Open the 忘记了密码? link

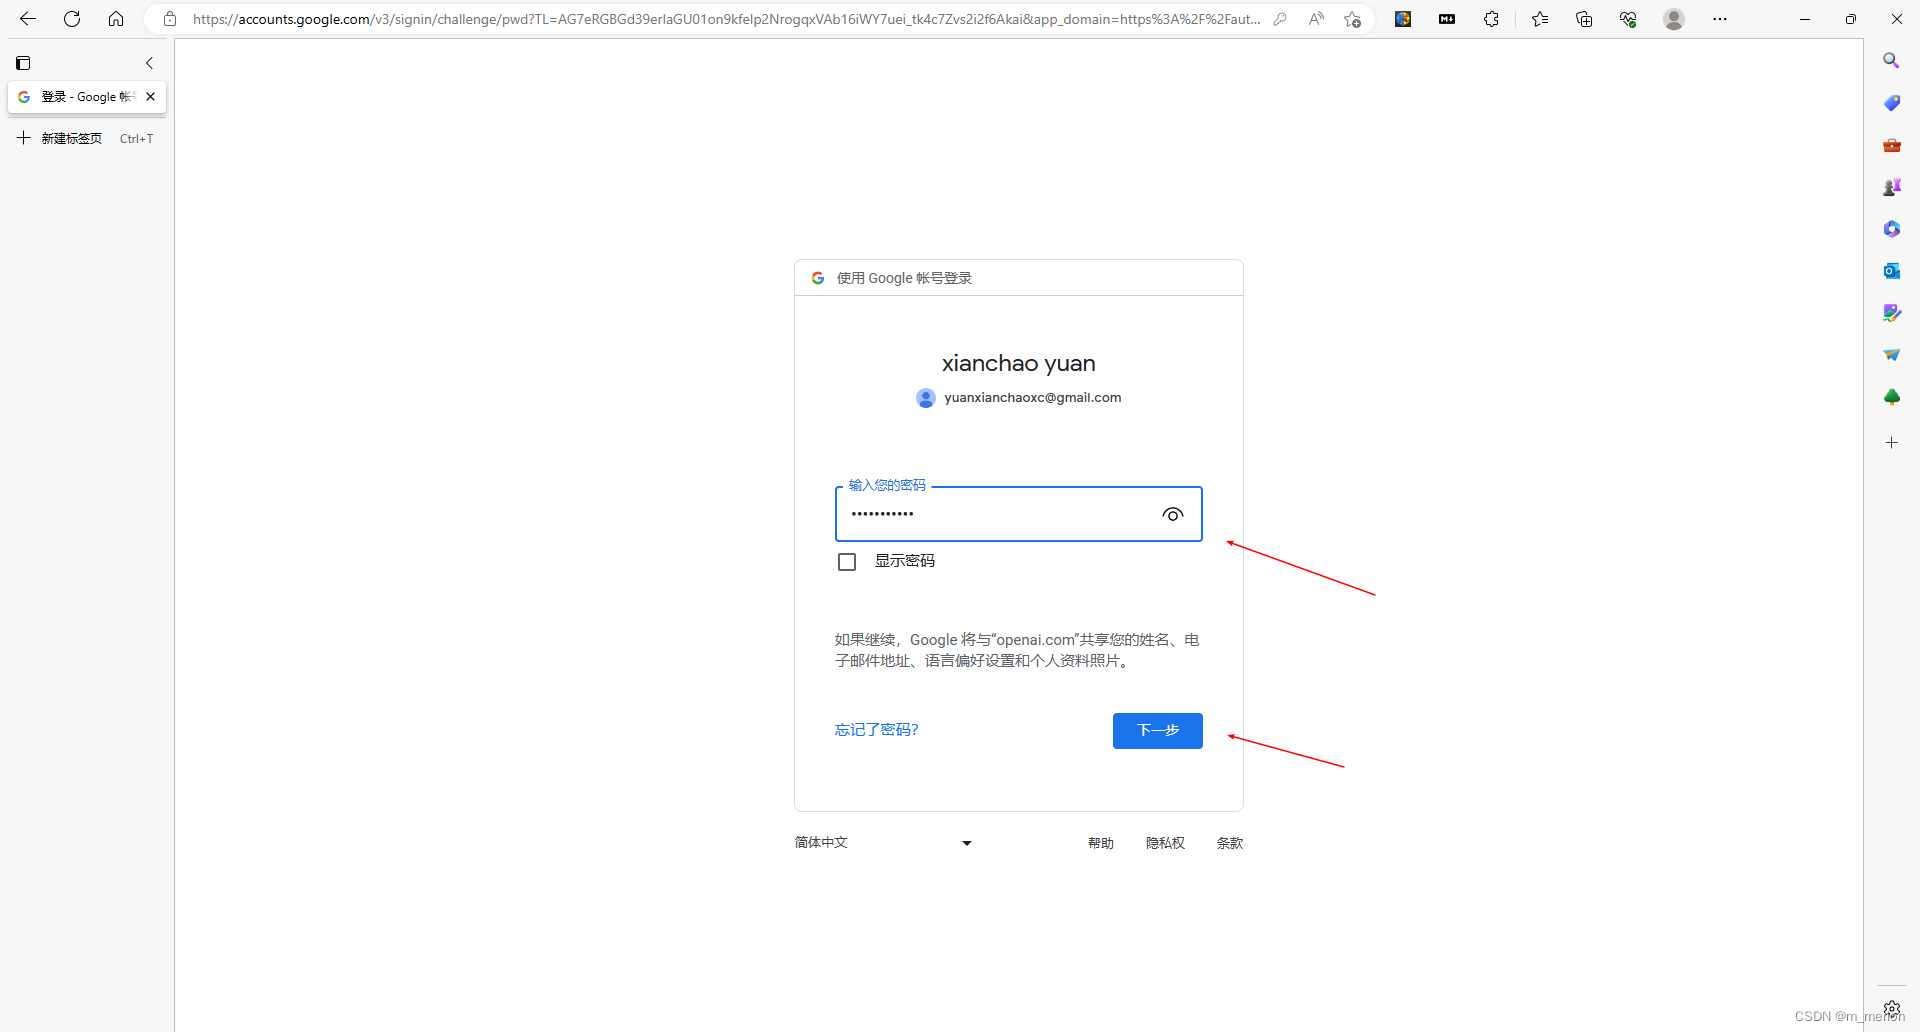876,730
